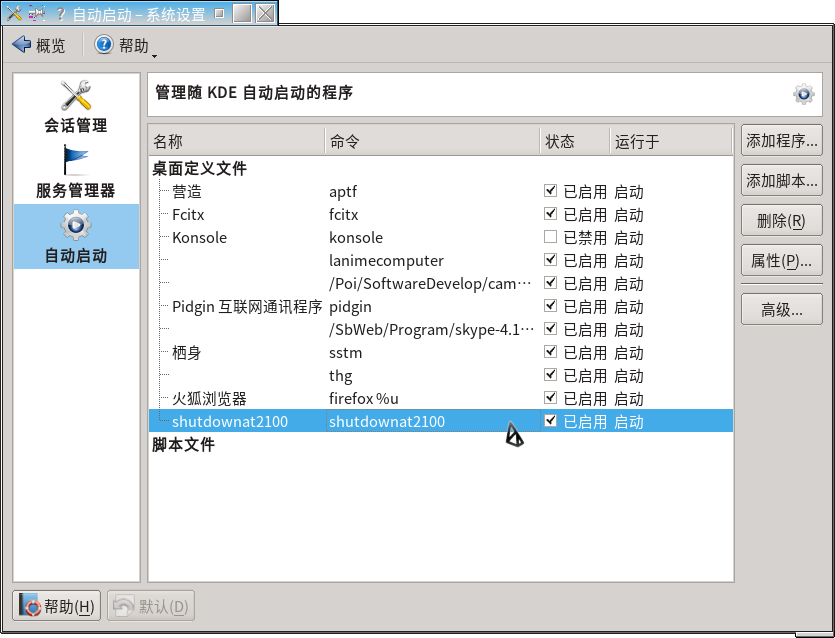
Task: Disable the Pidgin autostart checkbox
Action: coord(550,306)
